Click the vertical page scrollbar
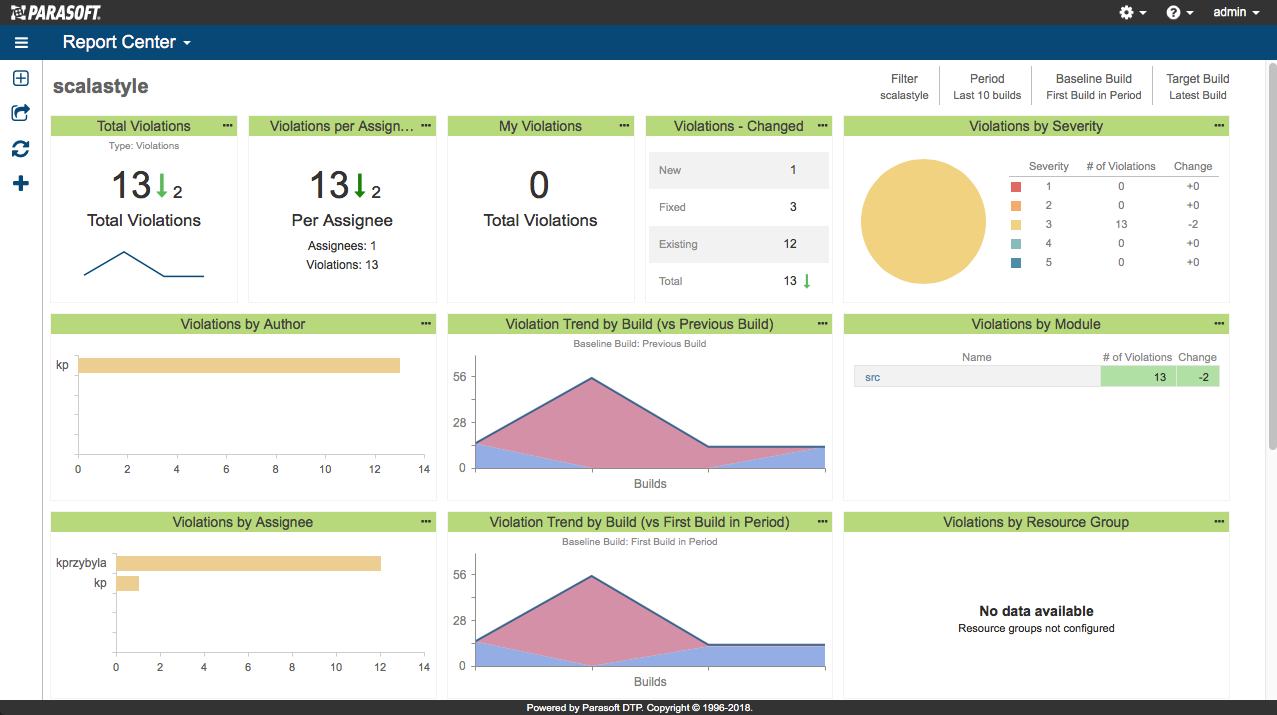The height and width of the screenshot is (715, 1277). coord(1272,255)
